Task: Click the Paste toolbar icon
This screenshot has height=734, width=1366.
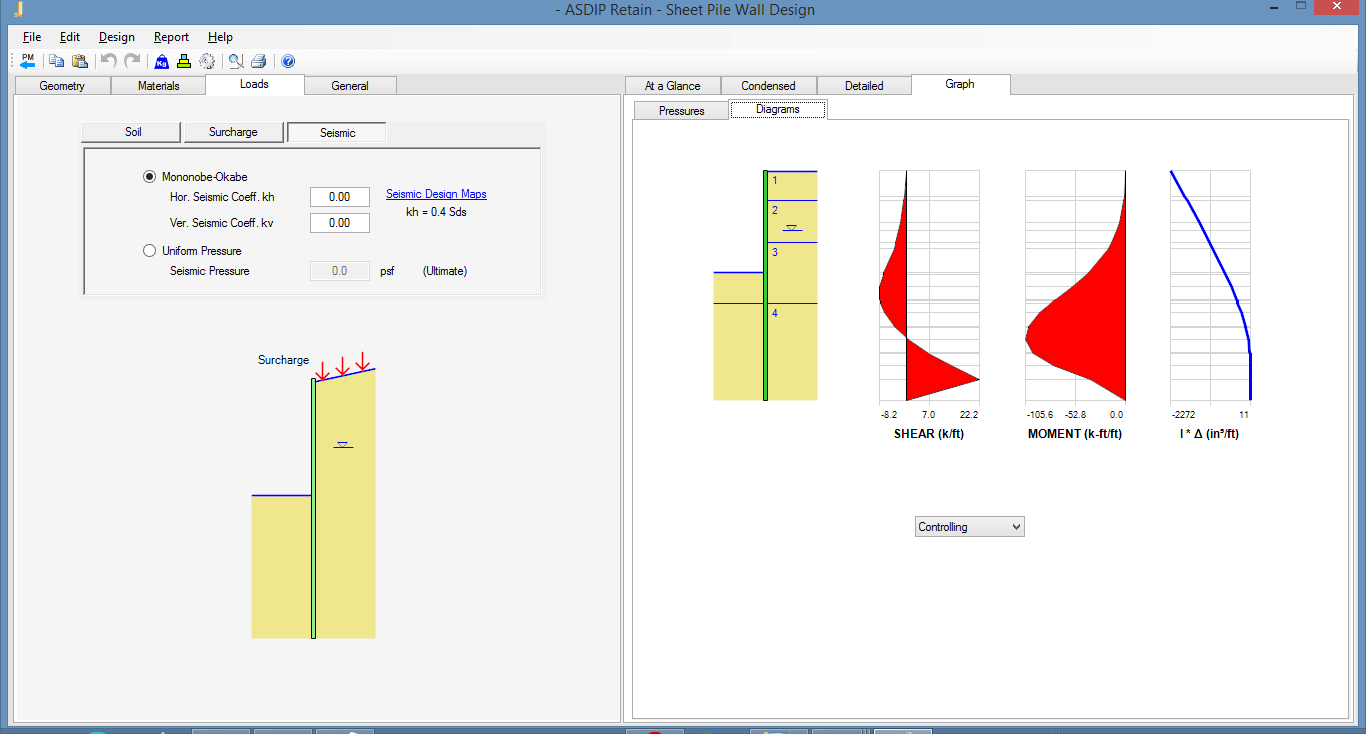Action: 80,61
